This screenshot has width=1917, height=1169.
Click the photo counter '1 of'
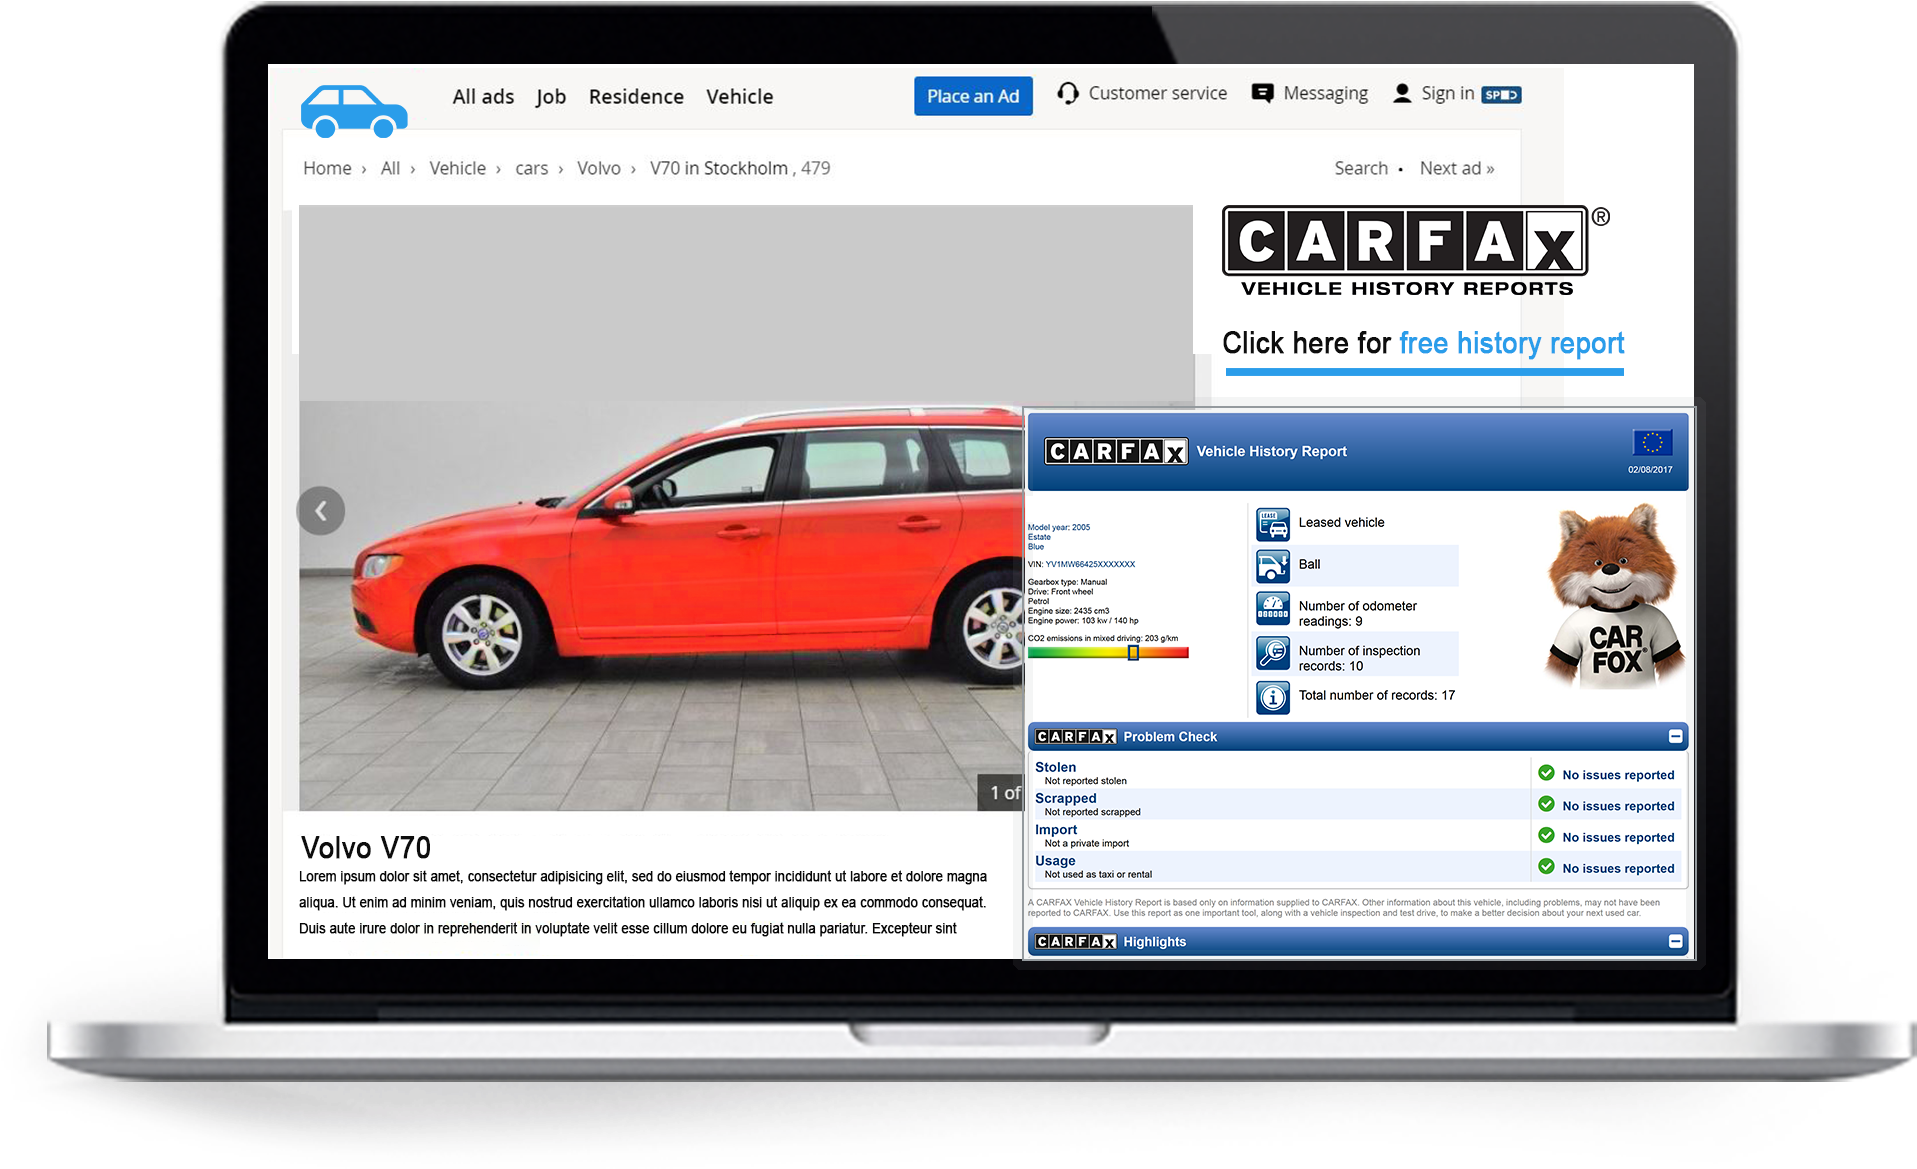tap(1003, 792)
